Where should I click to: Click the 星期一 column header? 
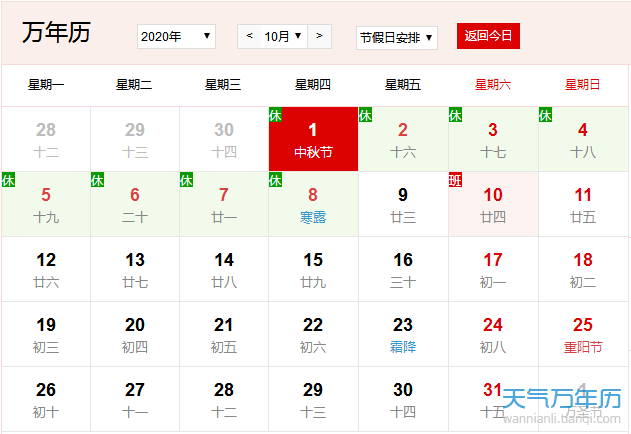tap(46, 85)
